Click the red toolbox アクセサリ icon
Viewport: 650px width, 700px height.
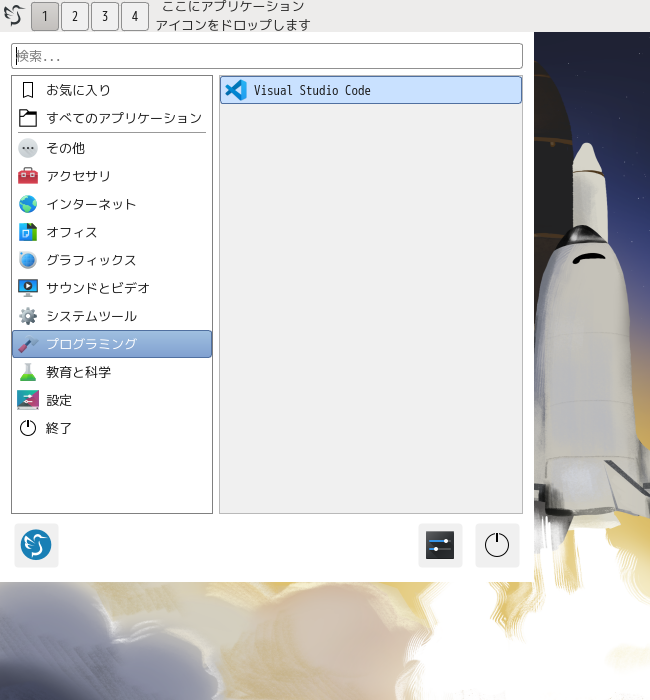click(28, 176)
